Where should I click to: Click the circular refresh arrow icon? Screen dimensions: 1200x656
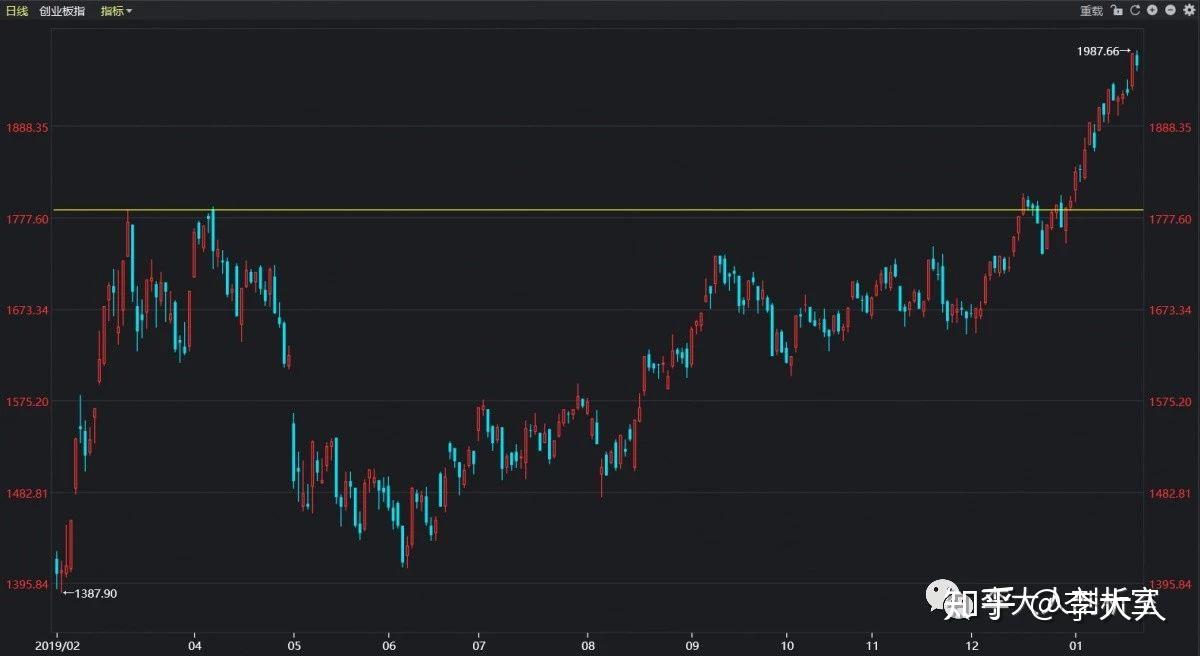coord(1135,11)
